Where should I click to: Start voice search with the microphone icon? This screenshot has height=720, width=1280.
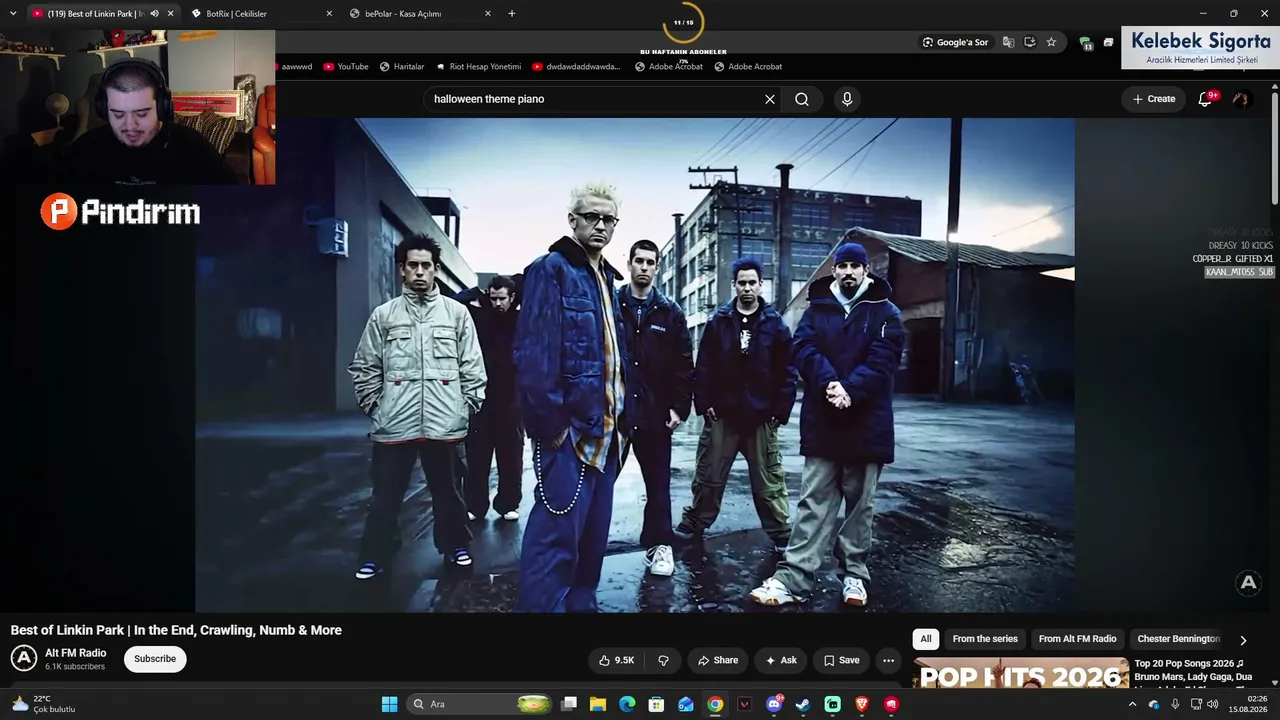(x=847, y=99)
